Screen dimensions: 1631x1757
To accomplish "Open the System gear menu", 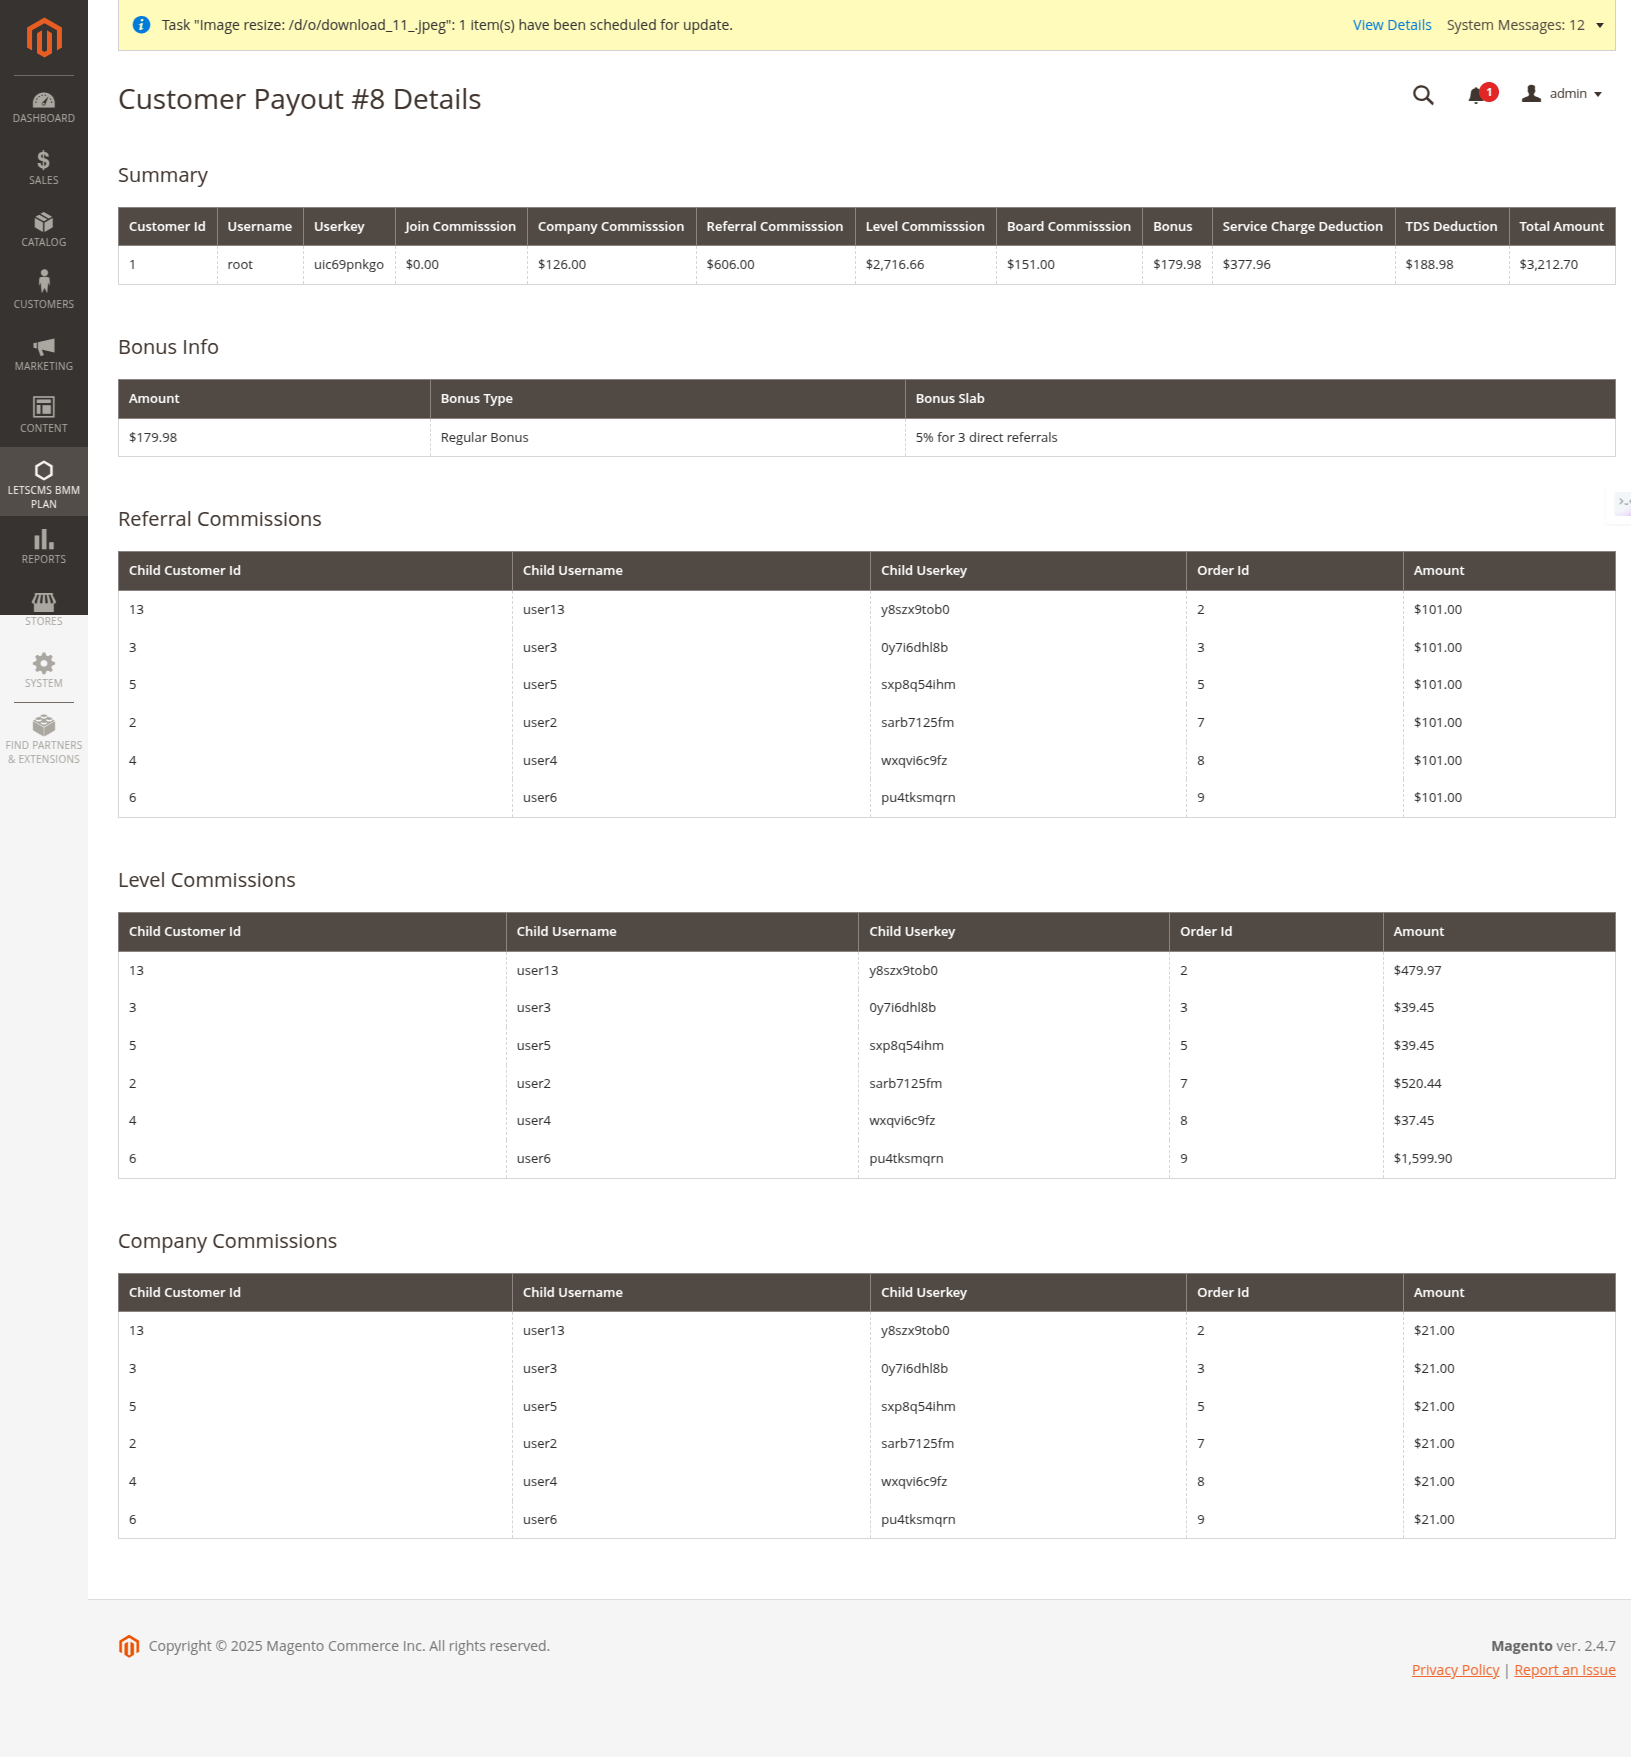I will tap(43, 670).
